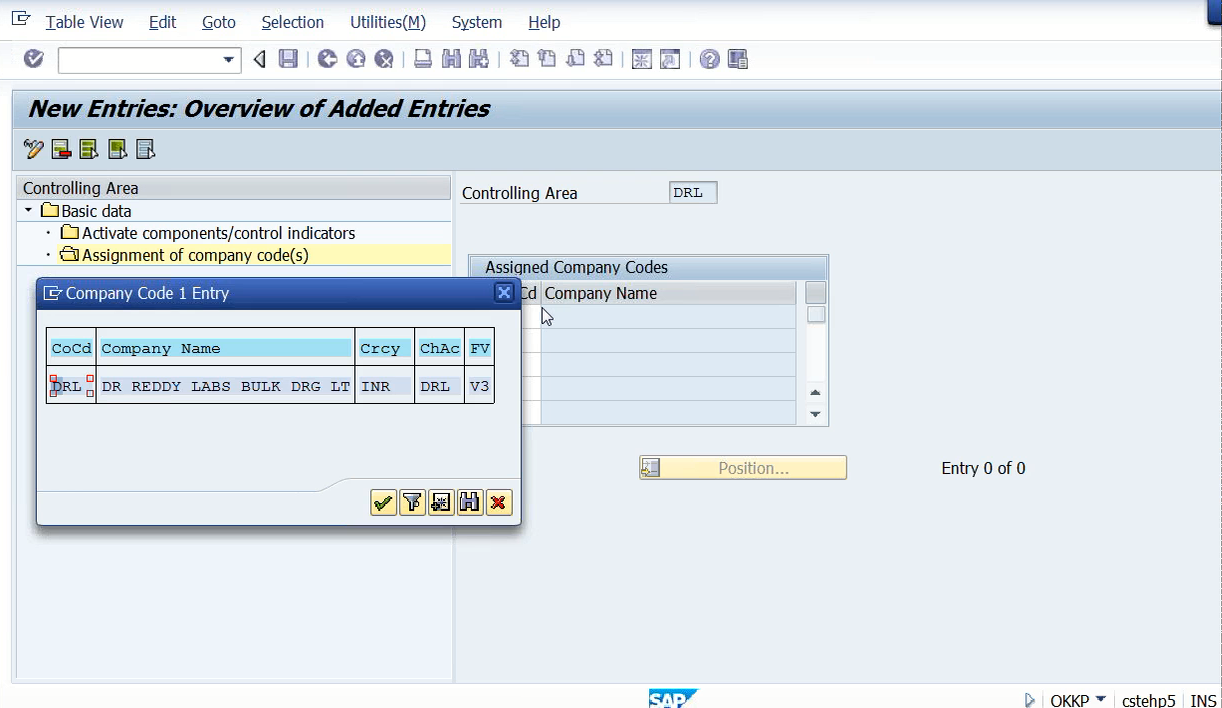Click the INR currency cell

click(x=385, y=386)
